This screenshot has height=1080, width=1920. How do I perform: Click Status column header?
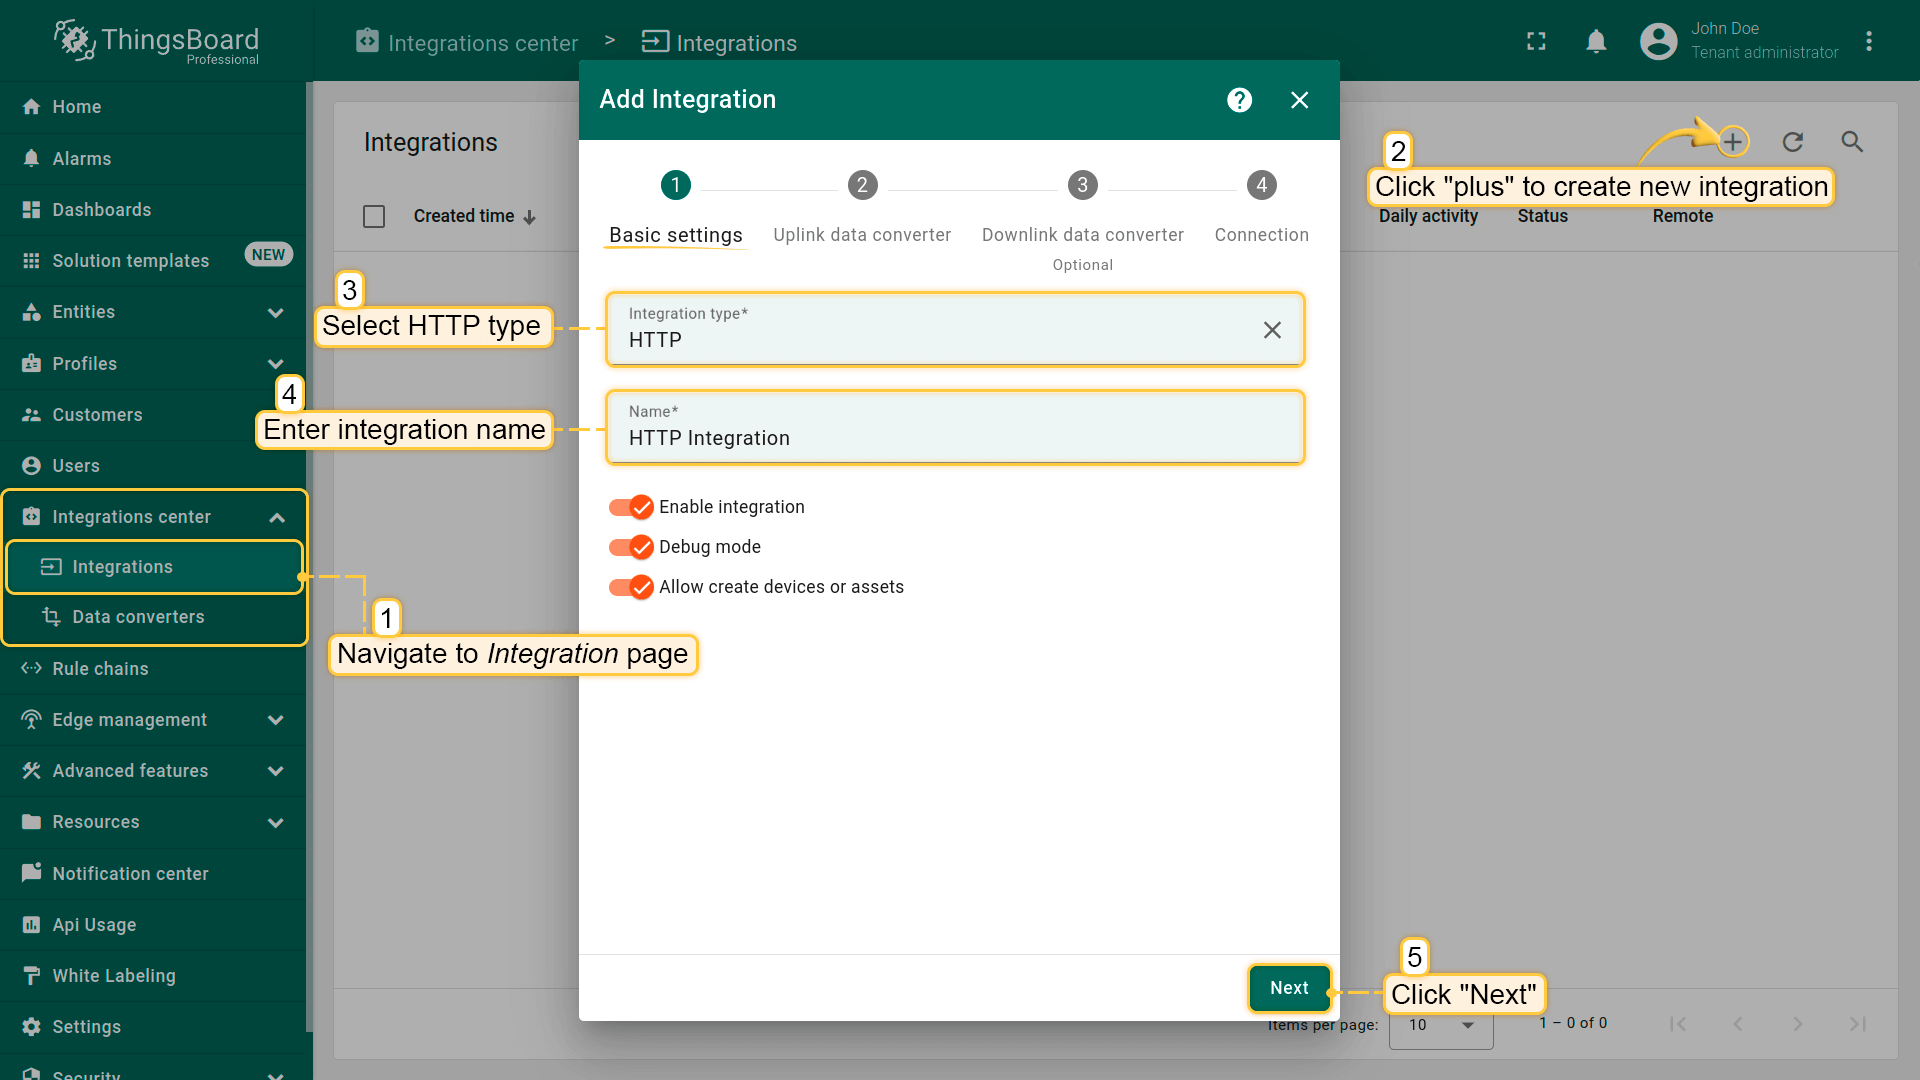[x=1542, y=216]
